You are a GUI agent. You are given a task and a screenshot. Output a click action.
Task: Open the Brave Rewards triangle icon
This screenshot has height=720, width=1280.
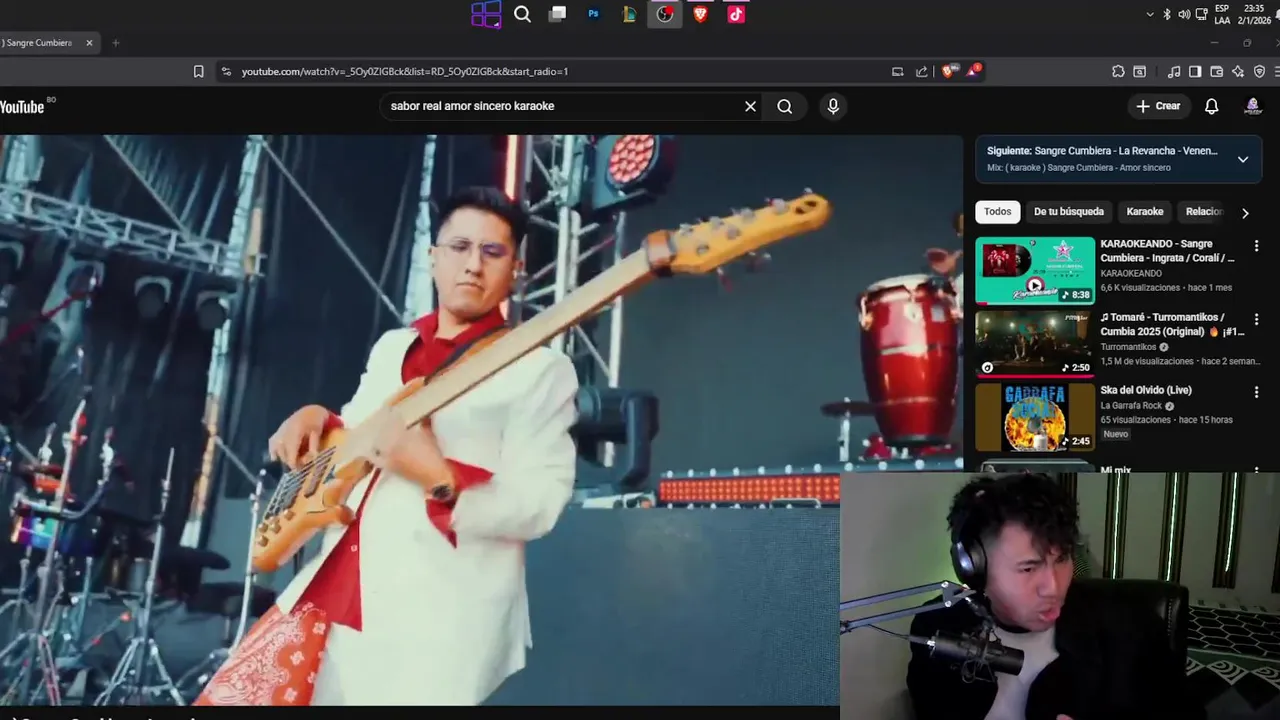point(973,71)
